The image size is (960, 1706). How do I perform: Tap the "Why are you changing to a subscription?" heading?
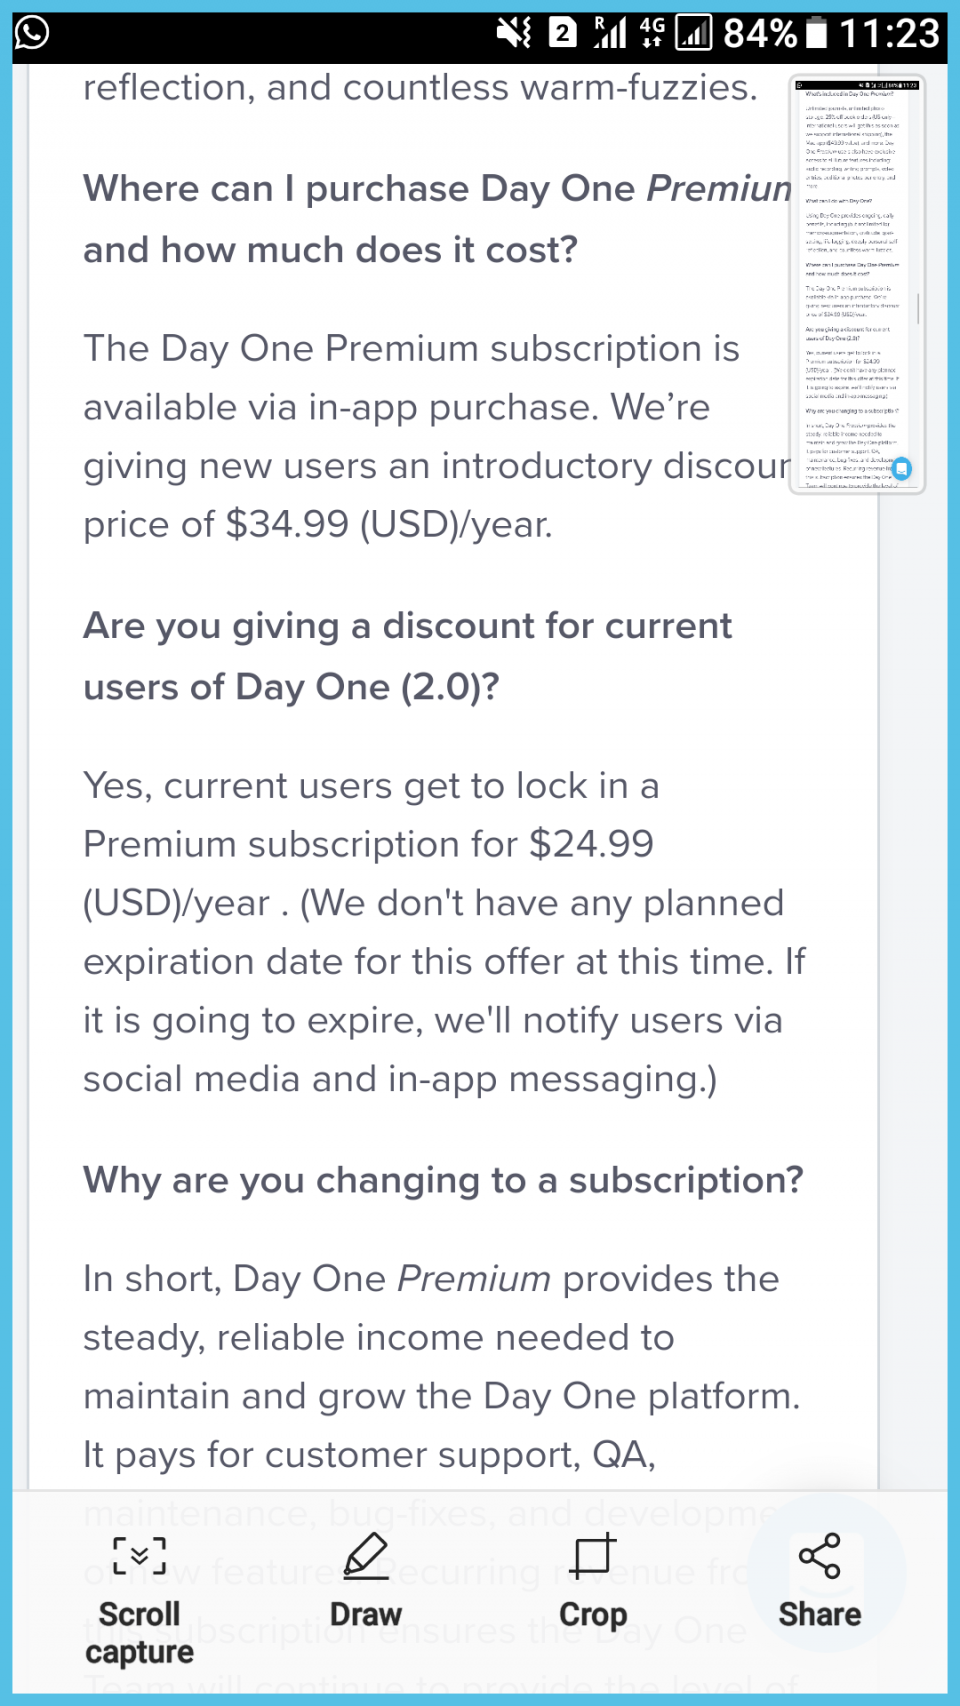(443, 1180)
